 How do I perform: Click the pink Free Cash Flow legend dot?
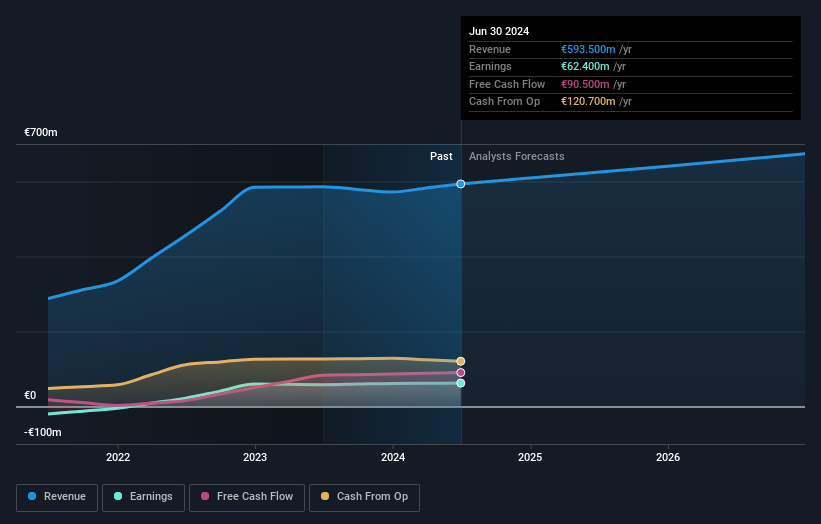205,496
